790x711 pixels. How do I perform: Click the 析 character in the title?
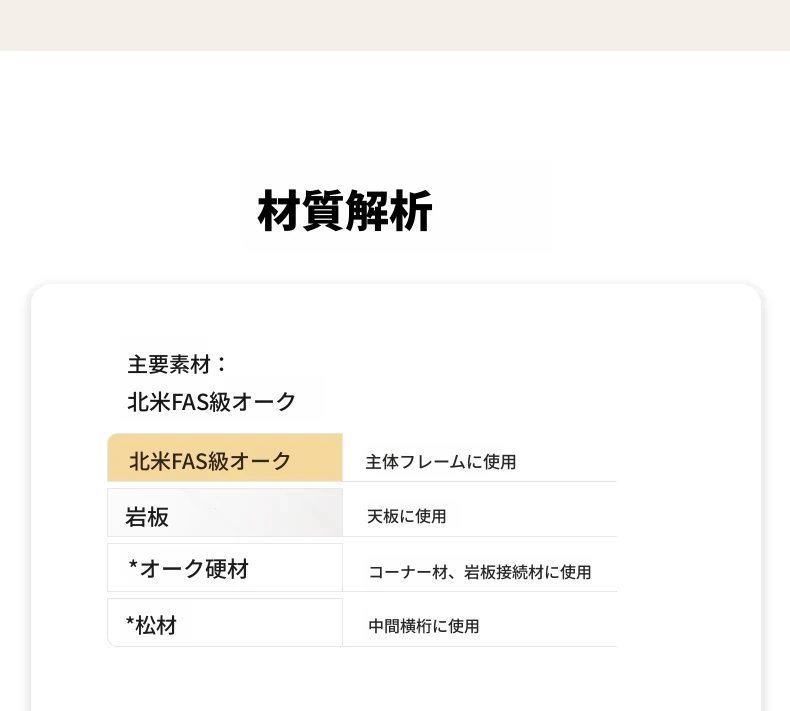(411, 211)
